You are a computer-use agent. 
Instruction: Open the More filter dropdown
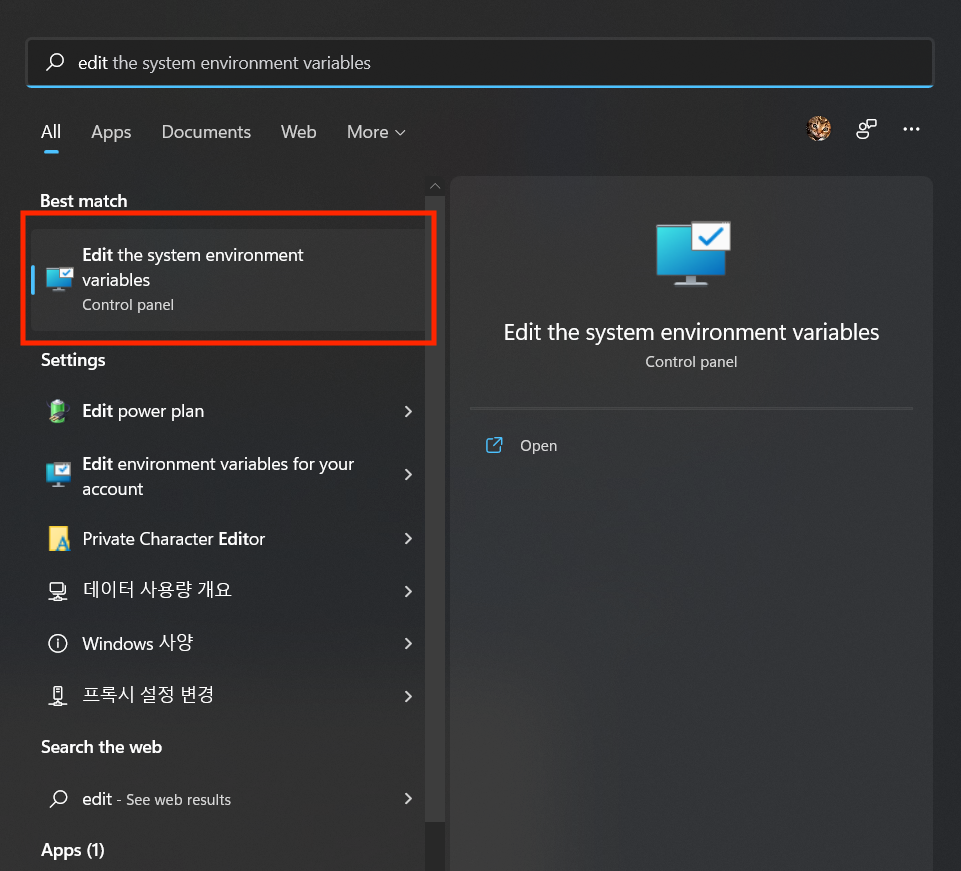coord(376,132)
